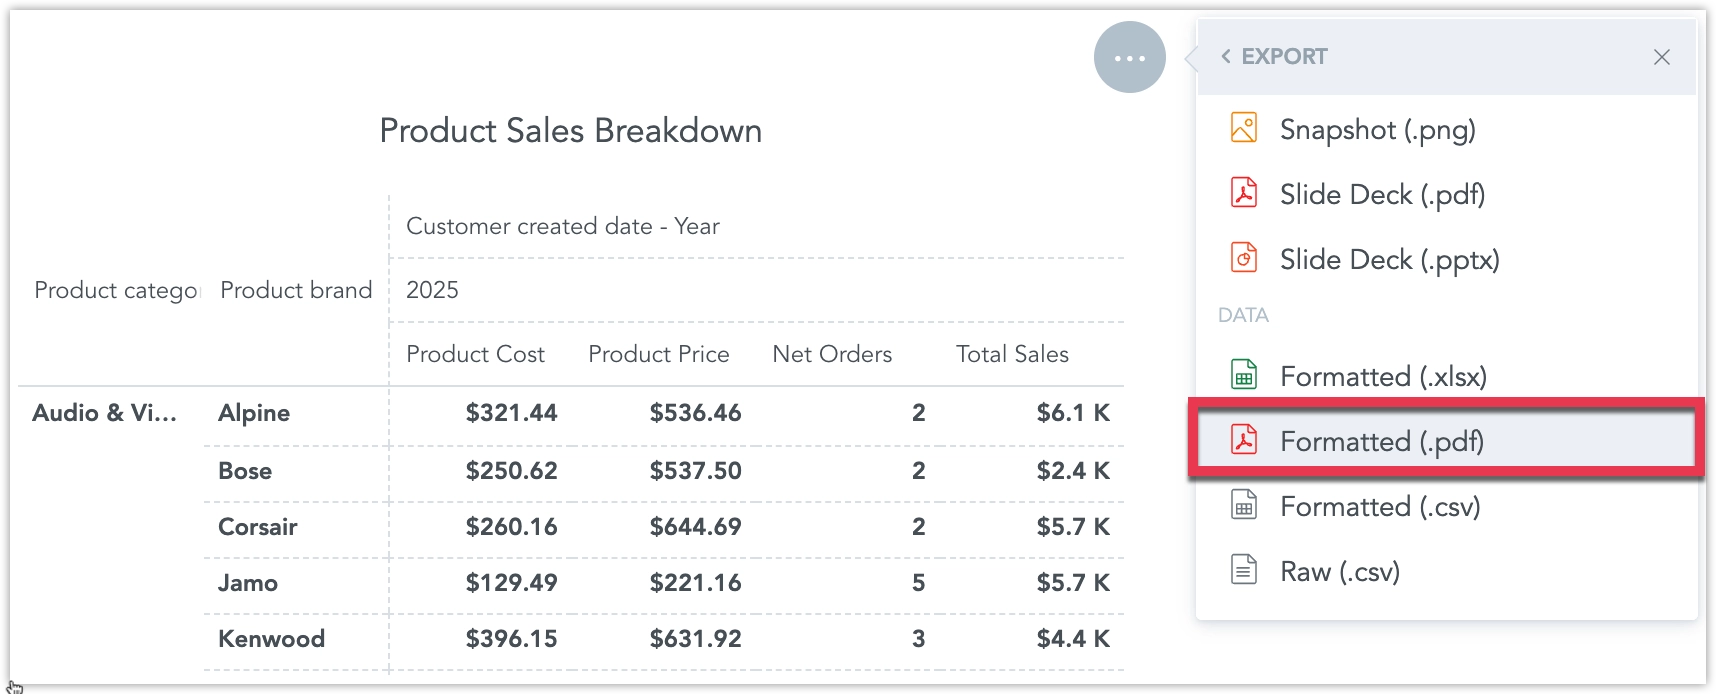Click the three-dots options menu button
The width and height of the screenshot is (1716, 694).
click(x=1129, y=58)
